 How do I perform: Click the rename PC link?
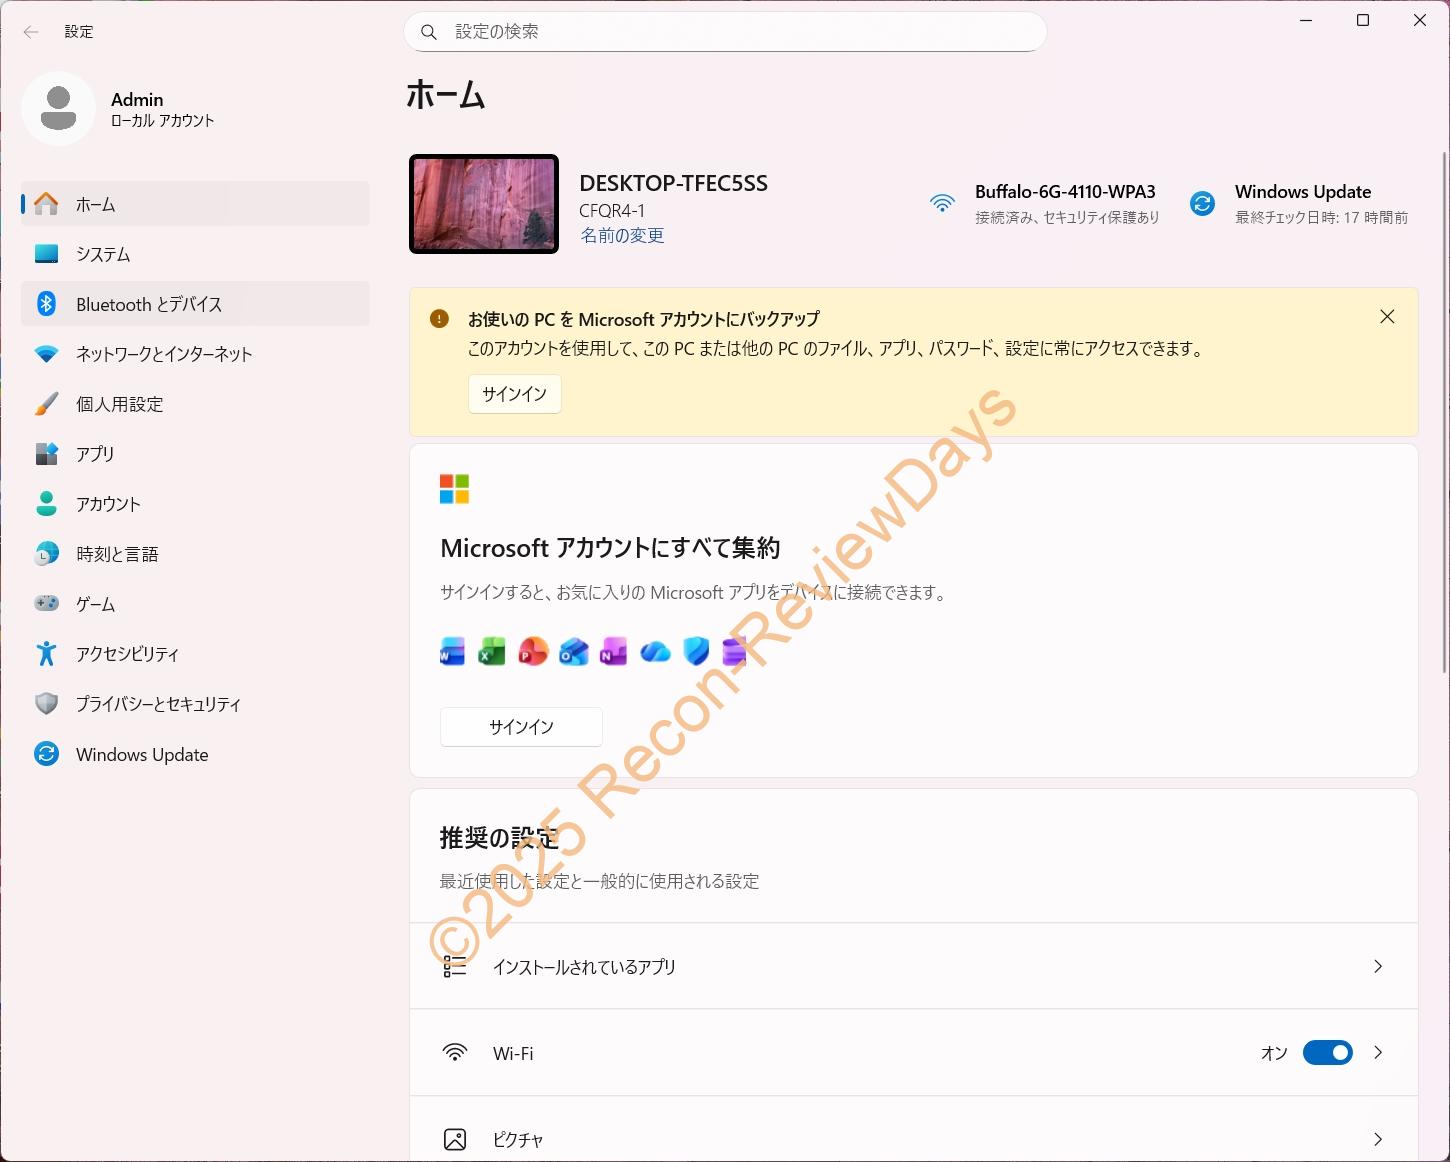622,236
